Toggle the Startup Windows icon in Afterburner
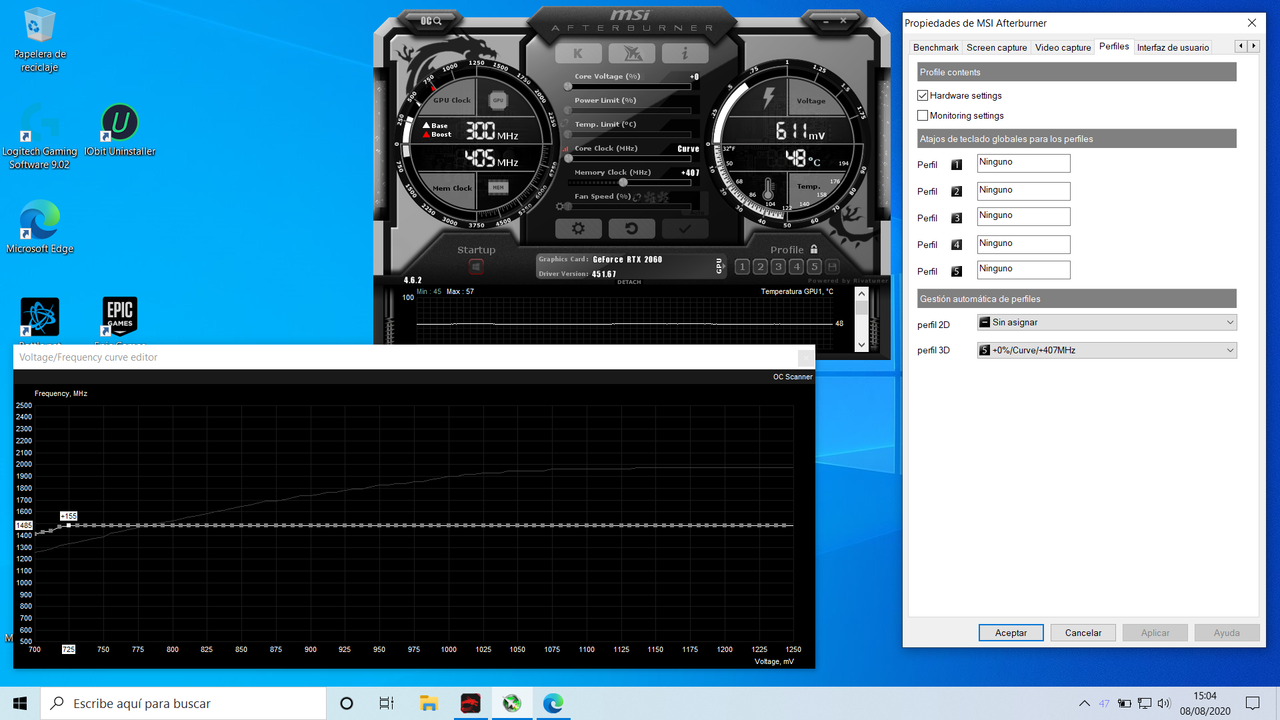This screenshot has width=1280, height=720. (x=476, y=267)
